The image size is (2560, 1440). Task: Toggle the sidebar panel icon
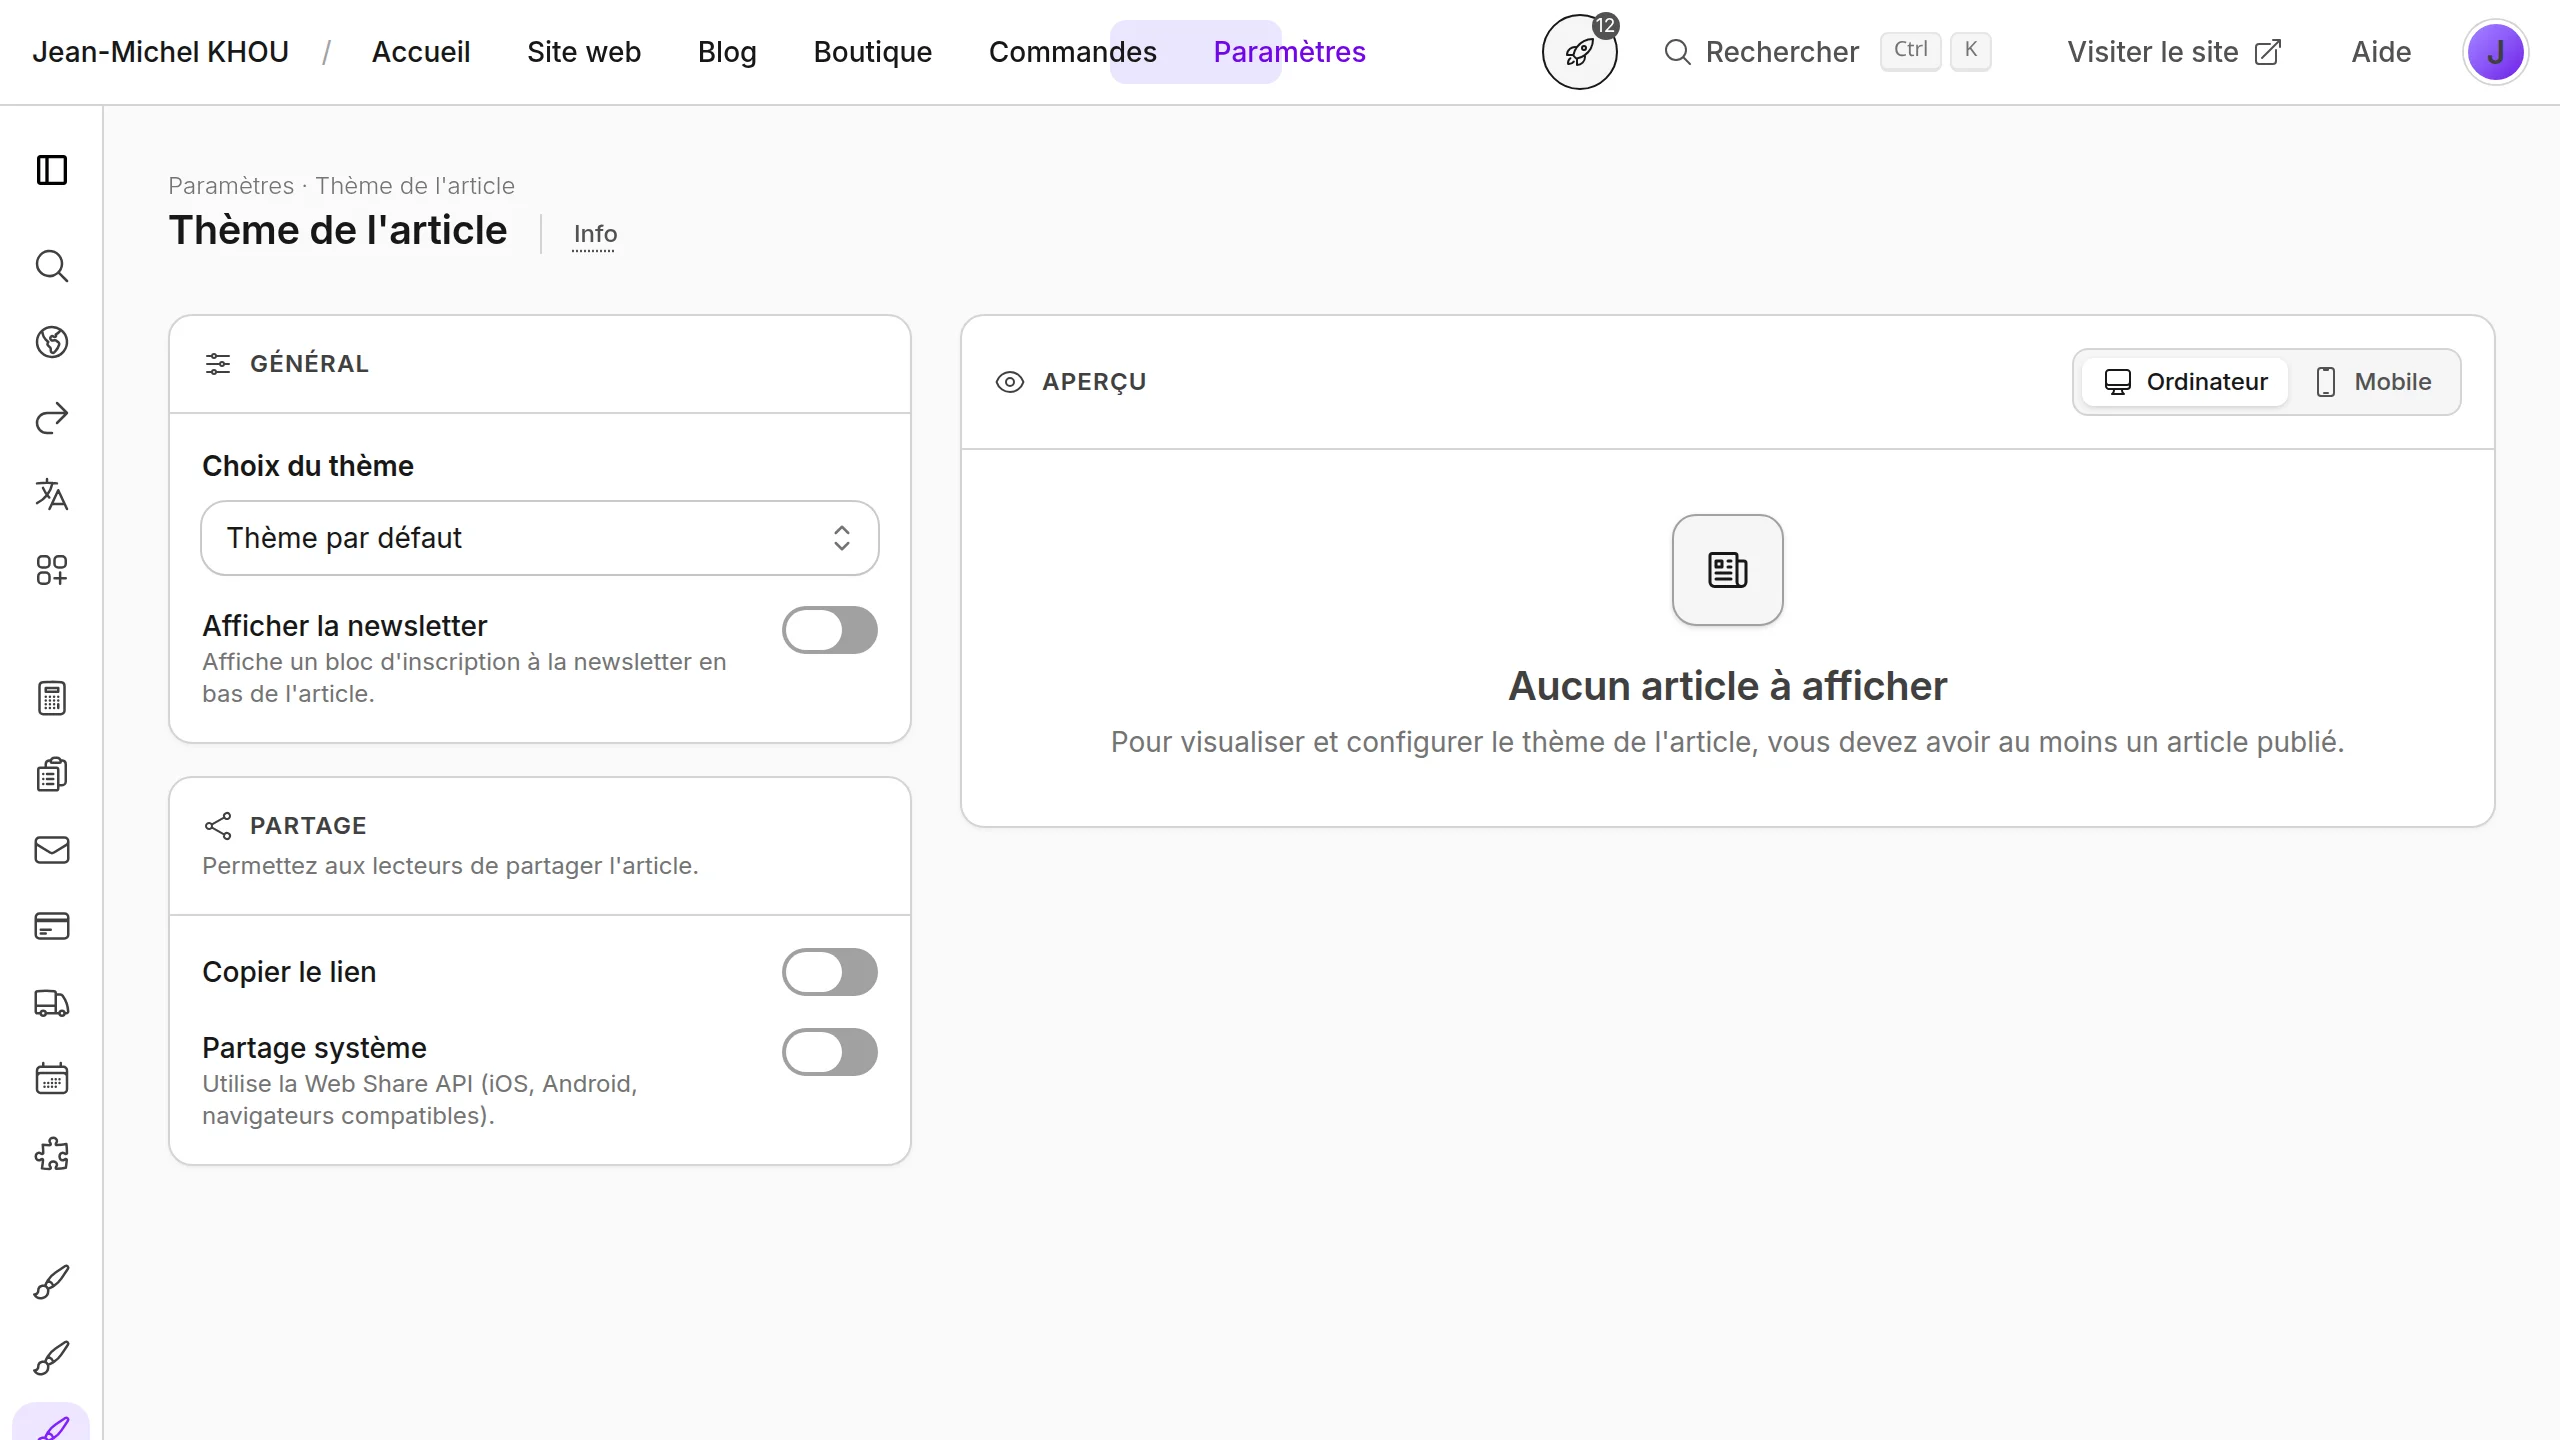[x=52, y=170]
